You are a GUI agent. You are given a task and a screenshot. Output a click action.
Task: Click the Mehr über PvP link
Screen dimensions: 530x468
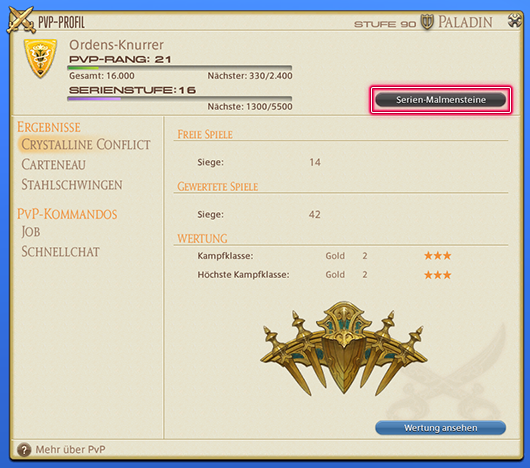[70, 450]
